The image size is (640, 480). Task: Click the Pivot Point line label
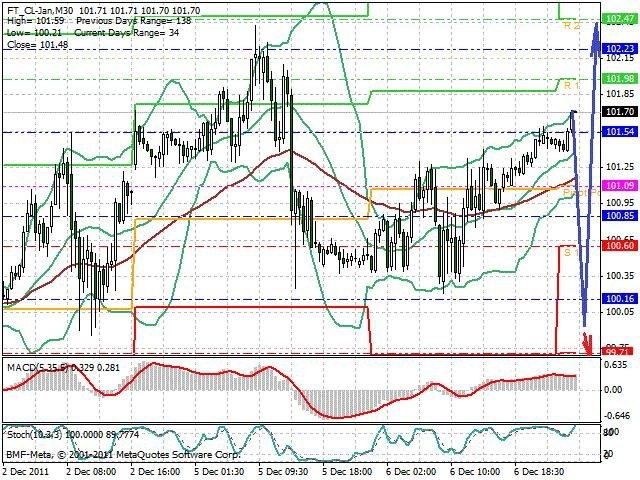pyautogui.click(x=581, y=193)
